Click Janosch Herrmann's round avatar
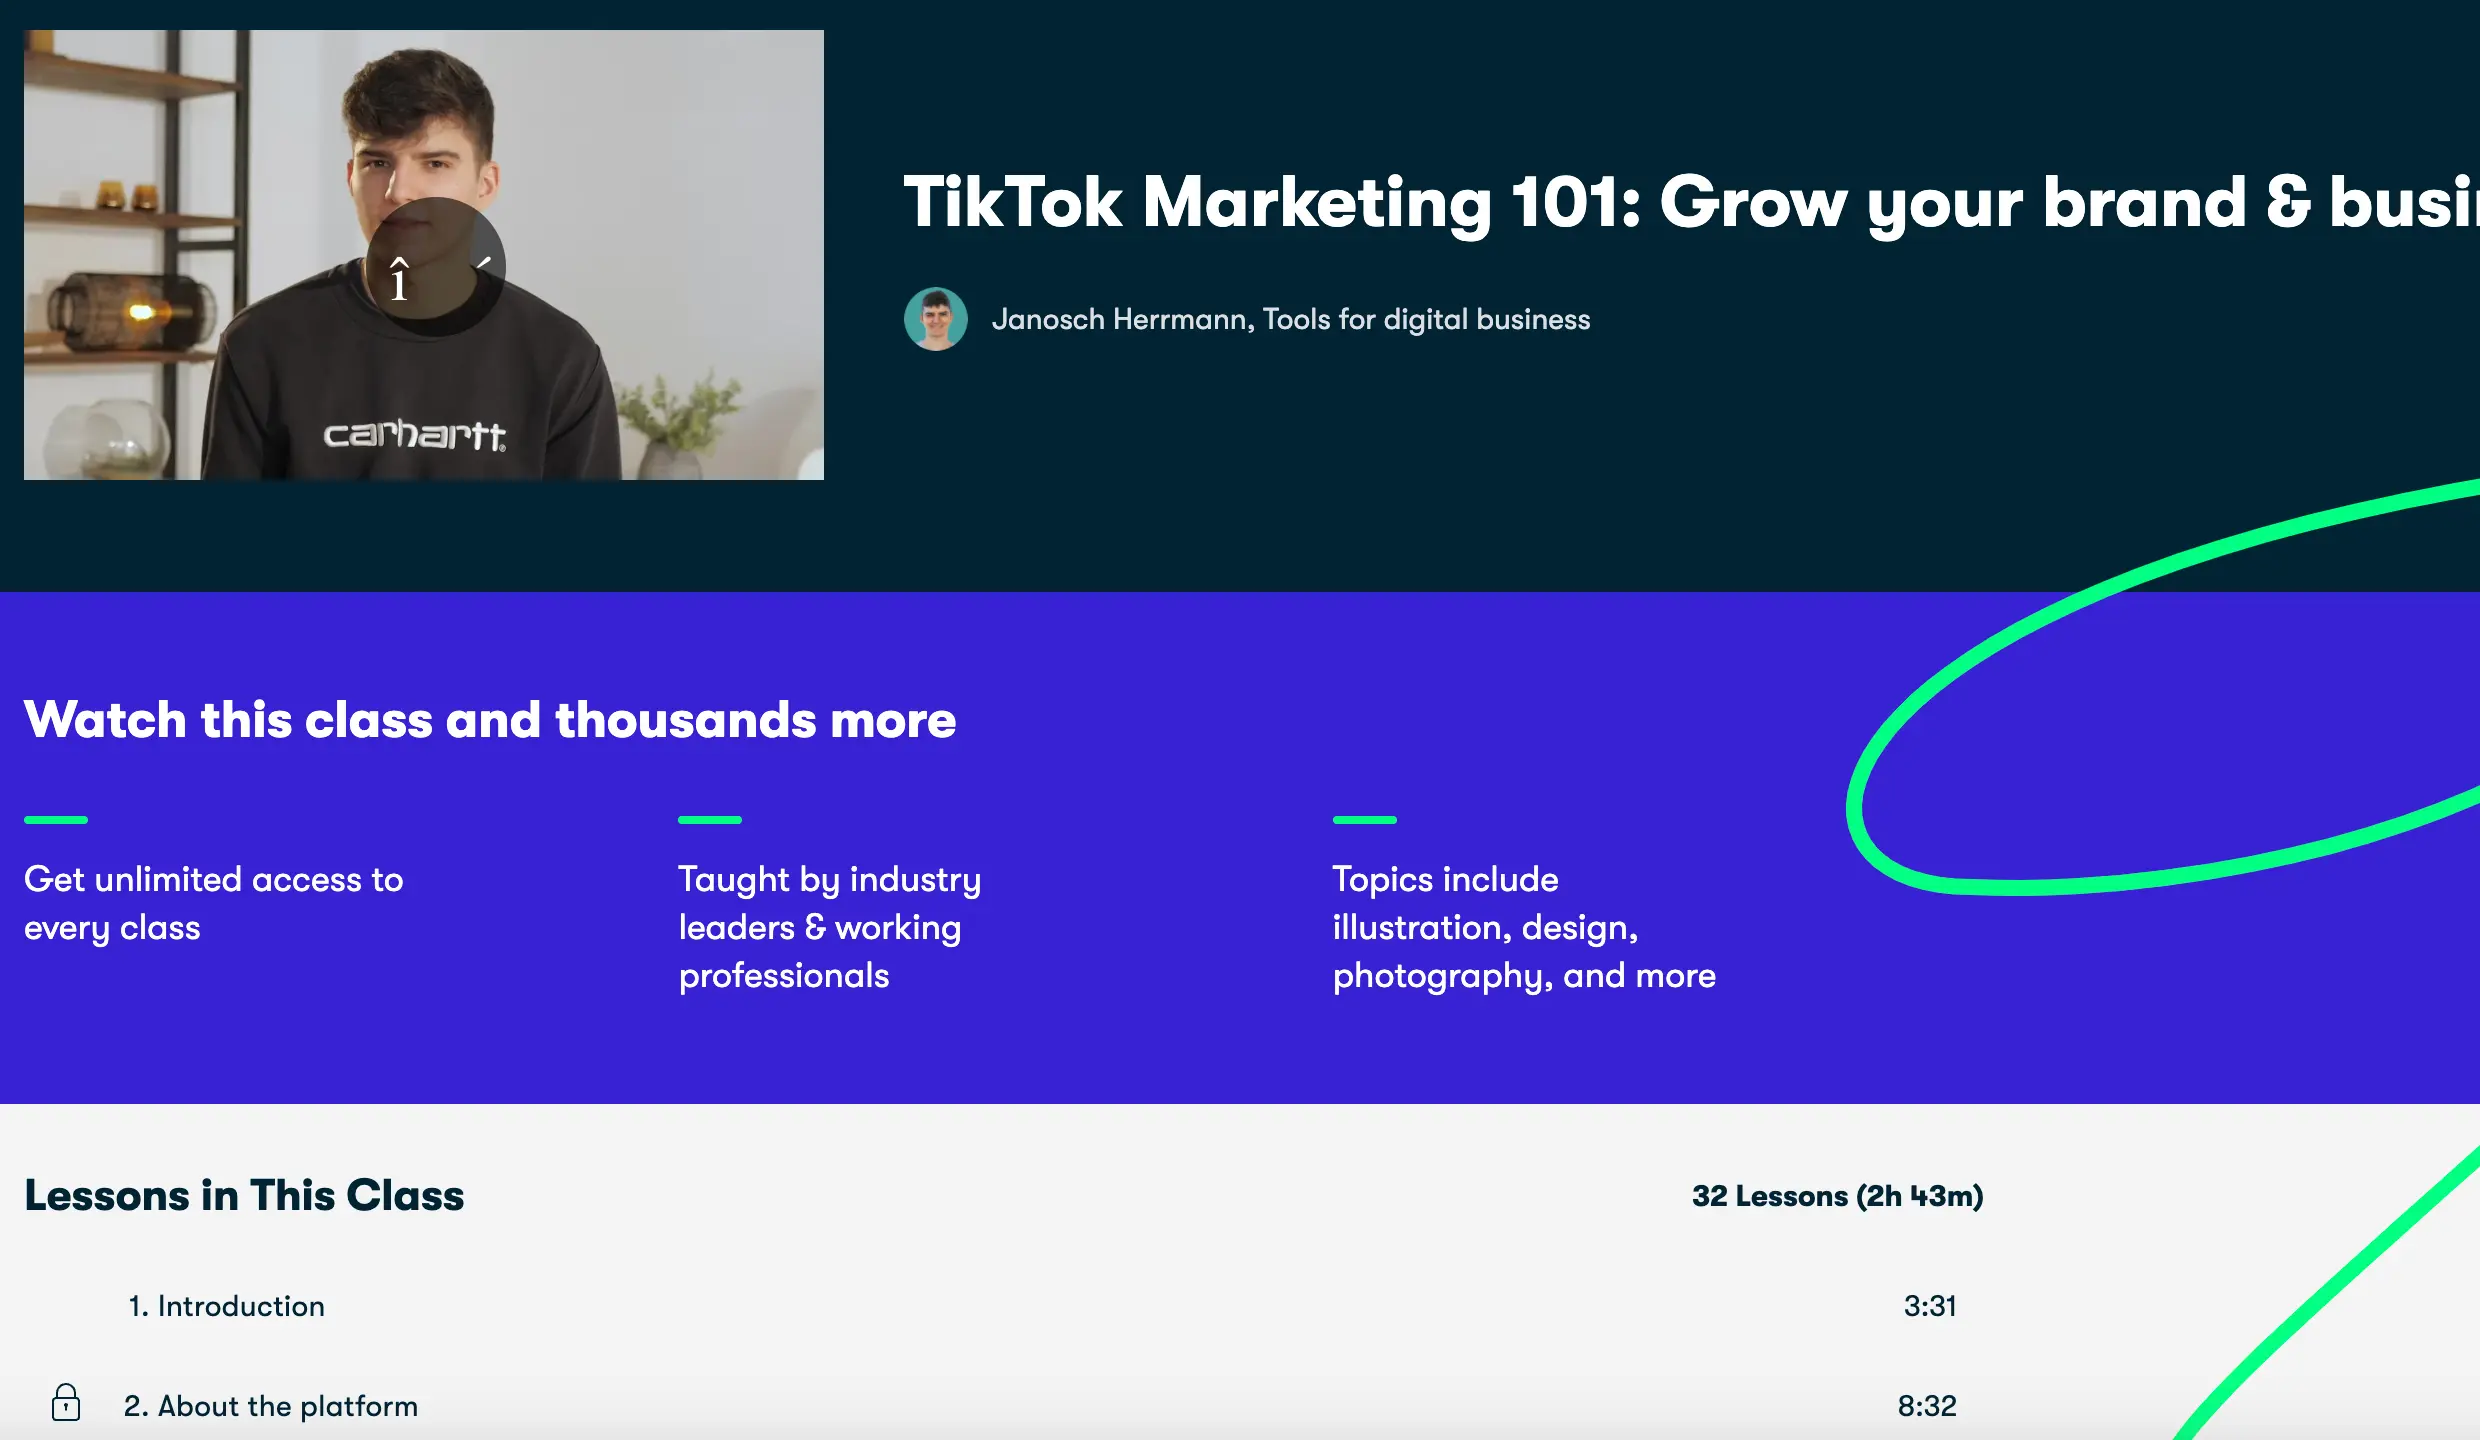 point(935,319)
